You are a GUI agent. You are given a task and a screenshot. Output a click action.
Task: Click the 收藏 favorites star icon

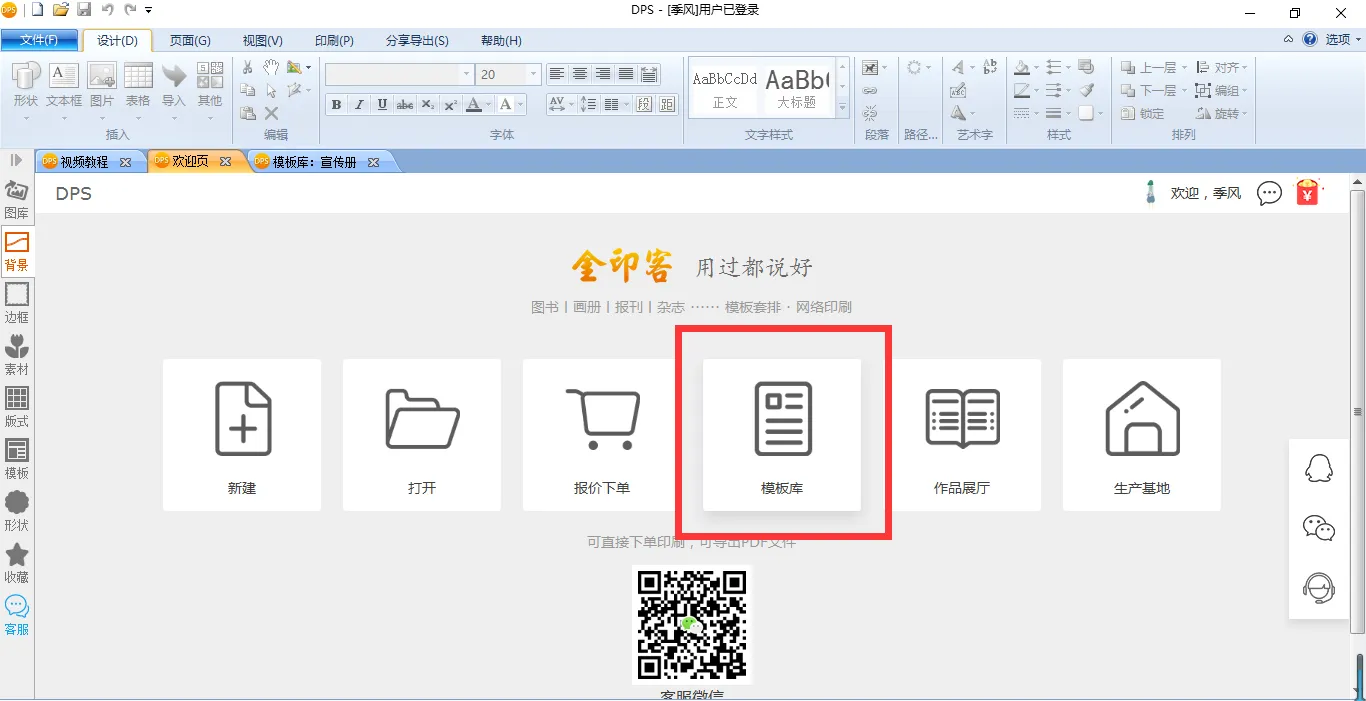tap(17, 563)
